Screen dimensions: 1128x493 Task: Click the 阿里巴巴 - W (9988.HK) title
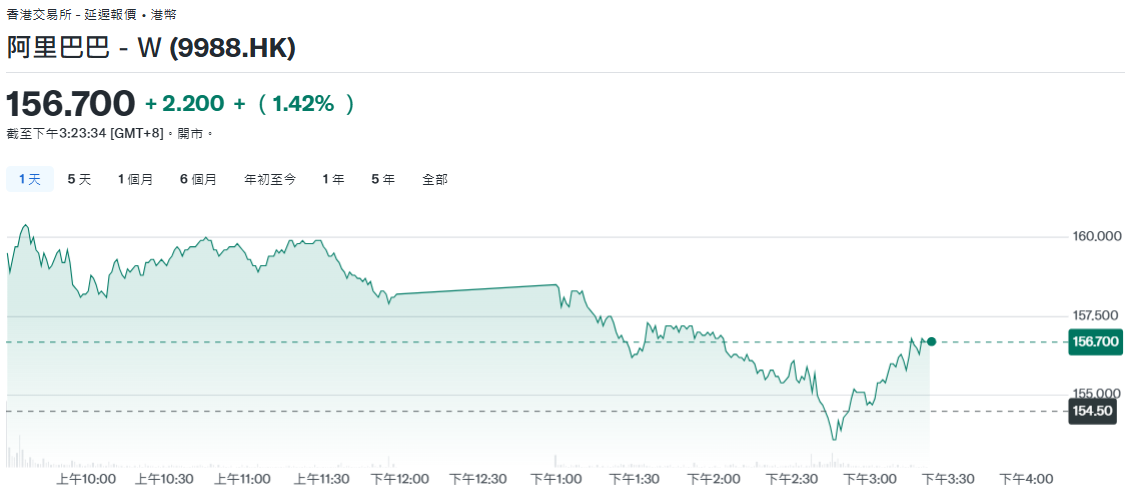tap(151, 48)
